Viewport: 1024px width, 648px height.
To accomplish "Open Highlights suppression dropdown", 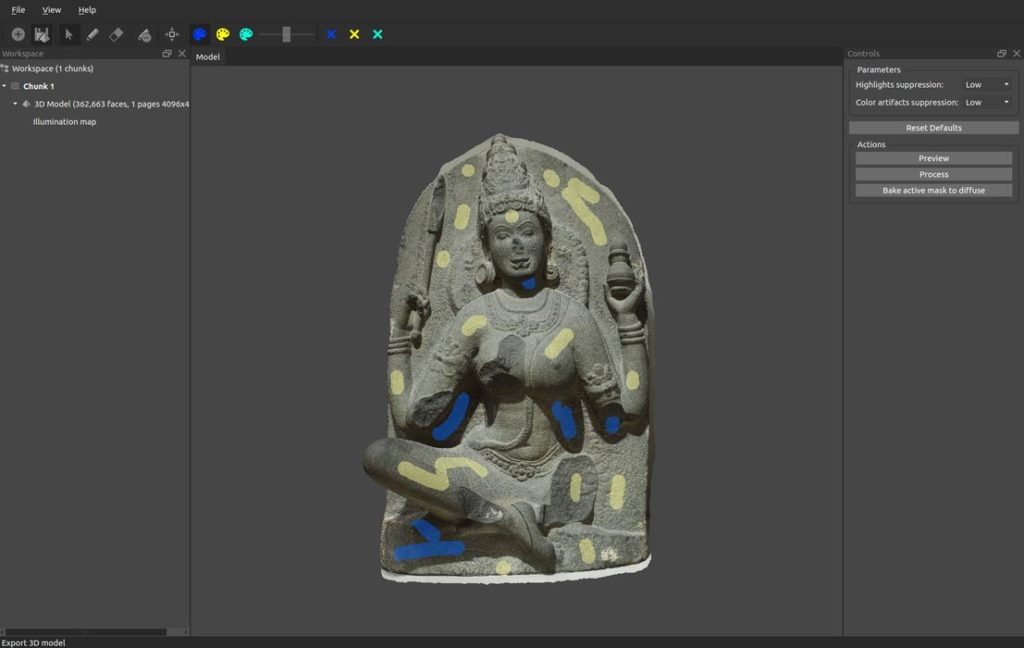I will (987, 85).
